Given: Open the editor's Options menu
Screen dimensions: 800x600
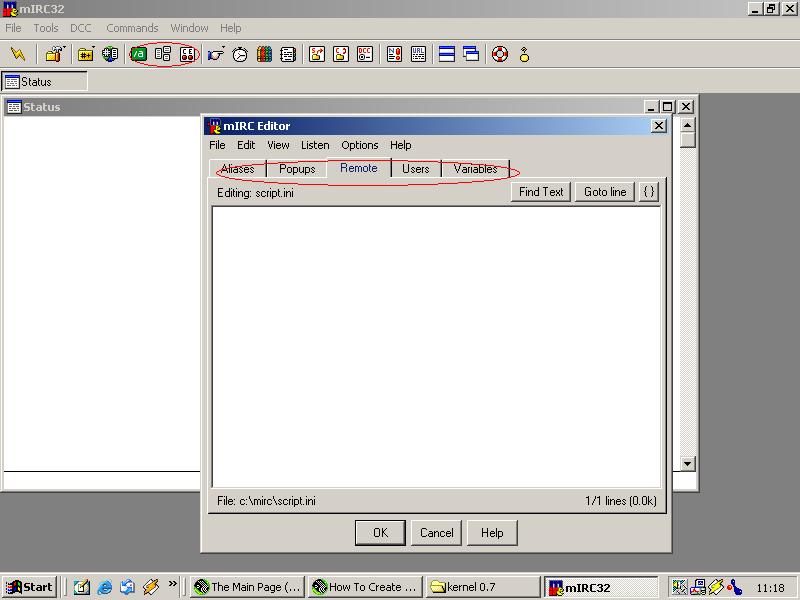Looking at the screenshot, I should 360,145.
